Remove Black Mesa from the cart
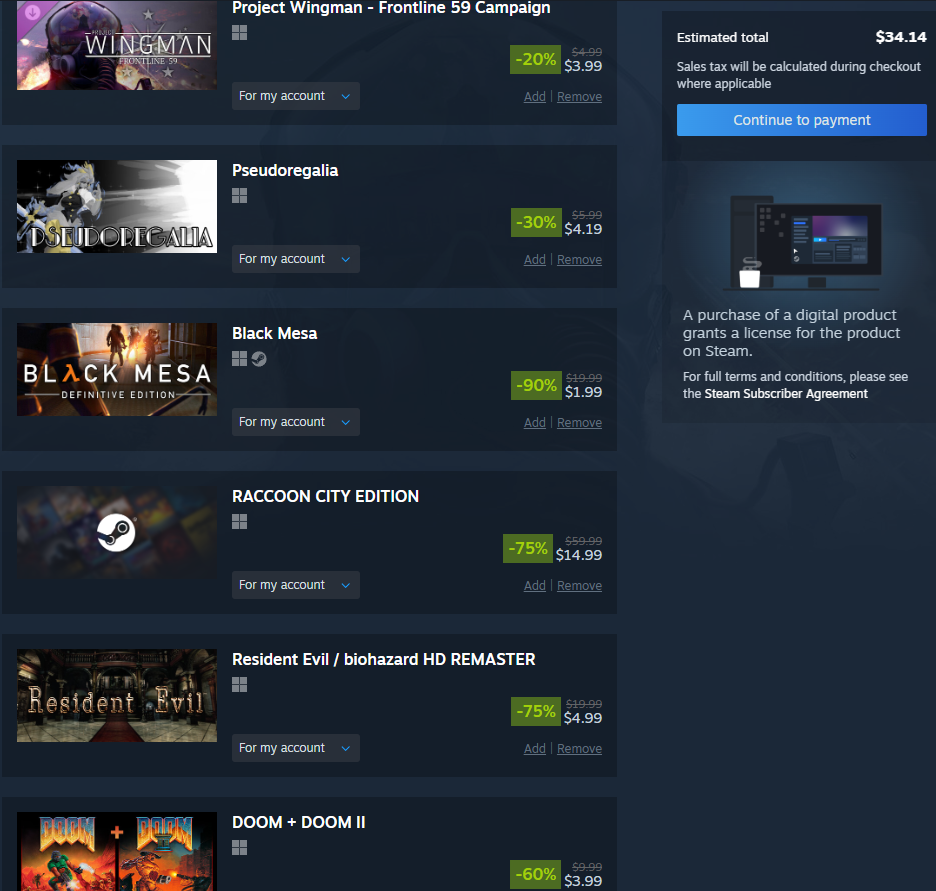Image resolution: width=936 pixels, height=891 pixels. click(x=579, y=423)
